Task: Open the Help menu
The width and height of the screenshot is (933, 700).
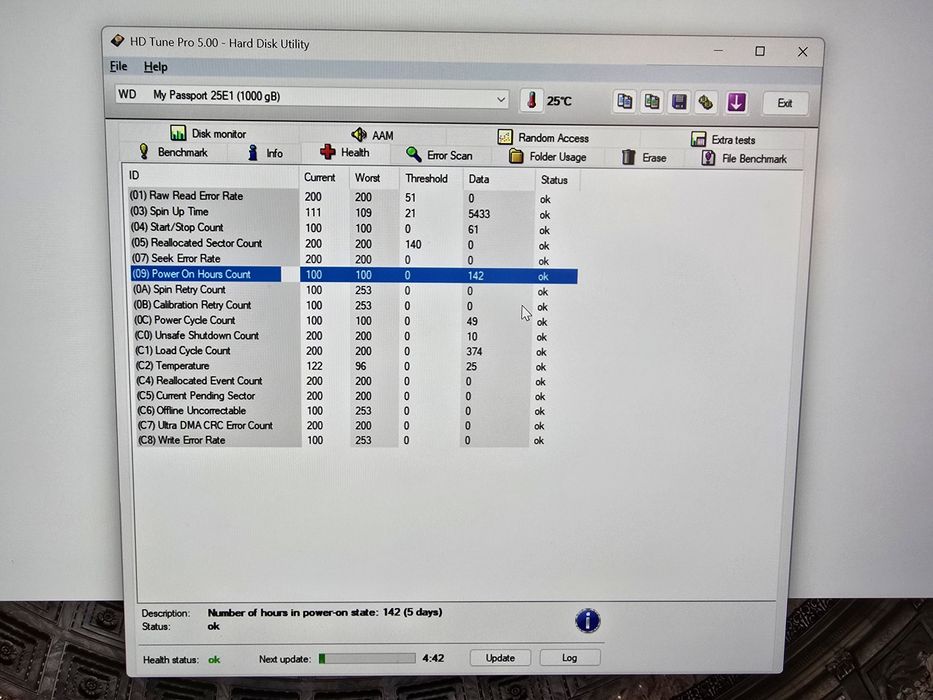Action: [x=155, y=67]
